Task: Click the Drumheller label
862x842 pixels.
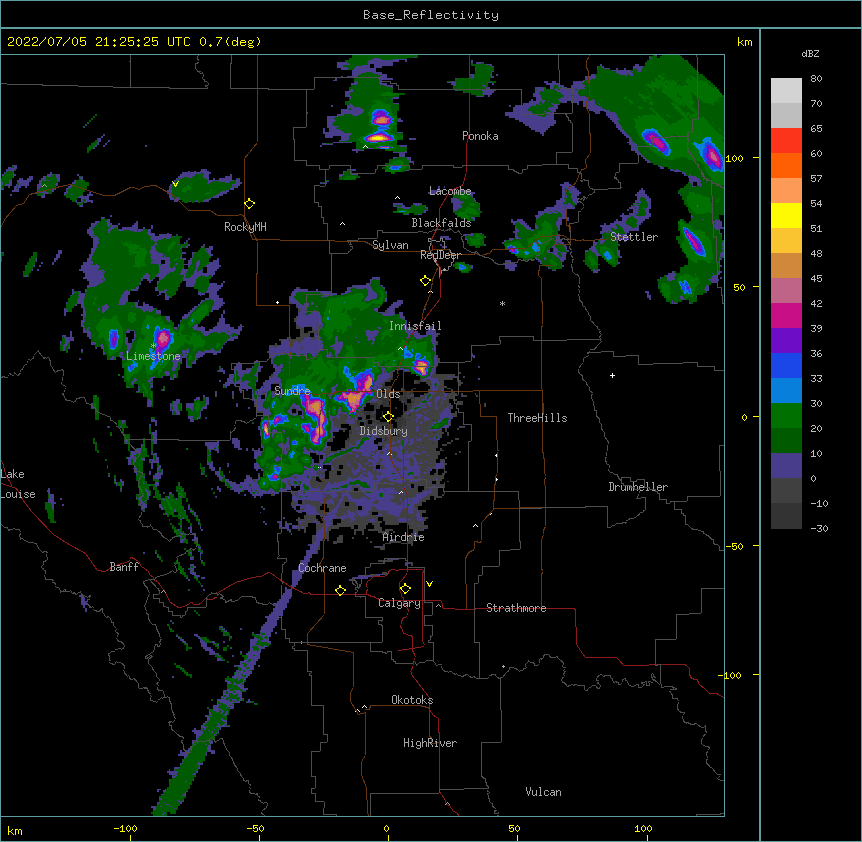Action: click(638, 487)
